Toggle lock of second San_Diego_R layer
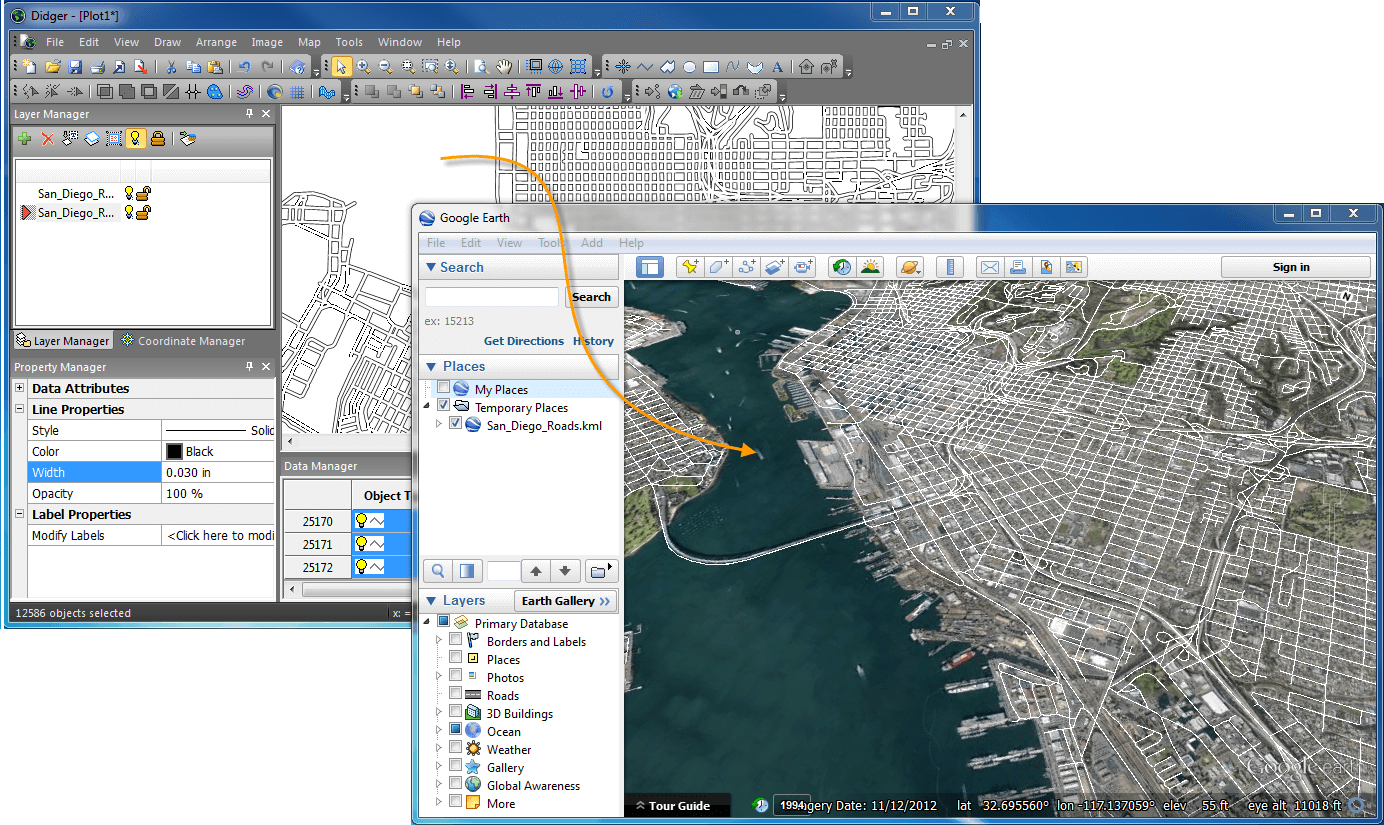Image resolution: width=1384 pixels, height=825 pixels. (x=144, y=212)
